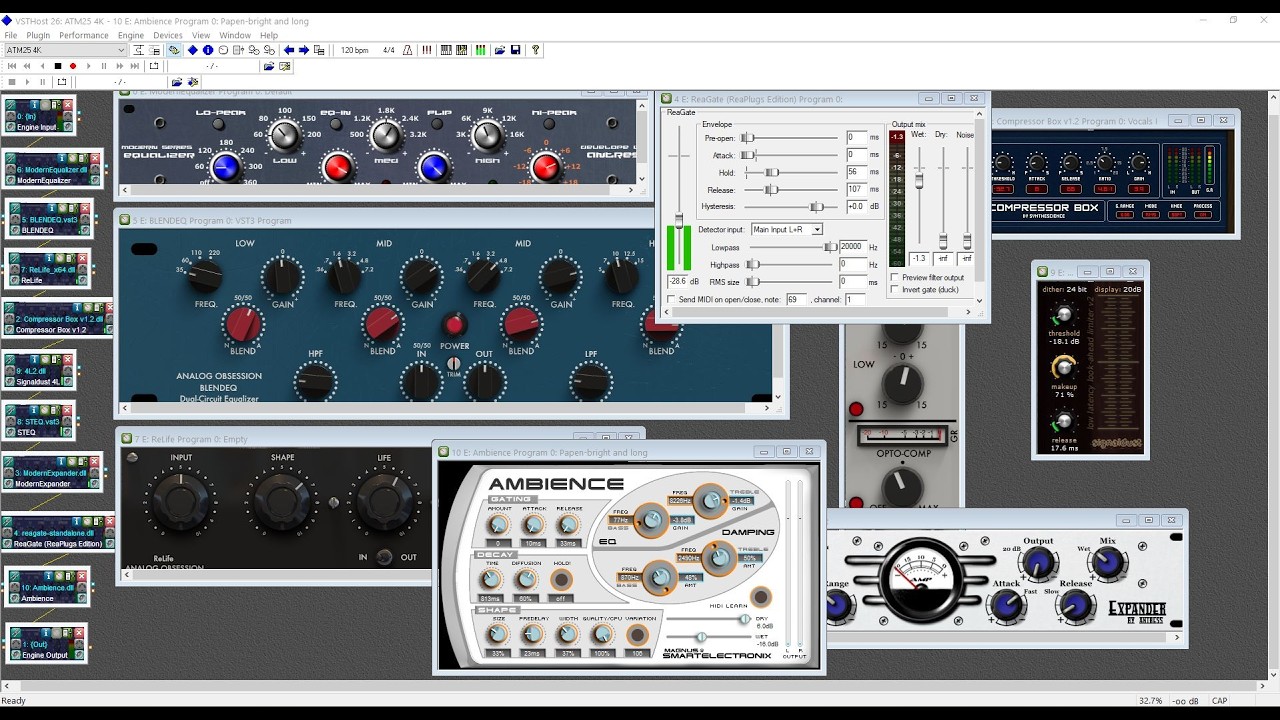Click the Wet fader in ReaGate Output mix
The image size is (1280, 720).
[919, 181]
